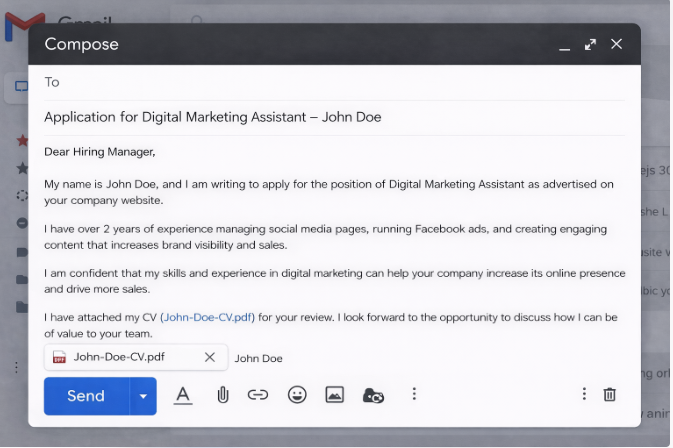Open three-dot menu beside the trash icon

coord(584,394)
